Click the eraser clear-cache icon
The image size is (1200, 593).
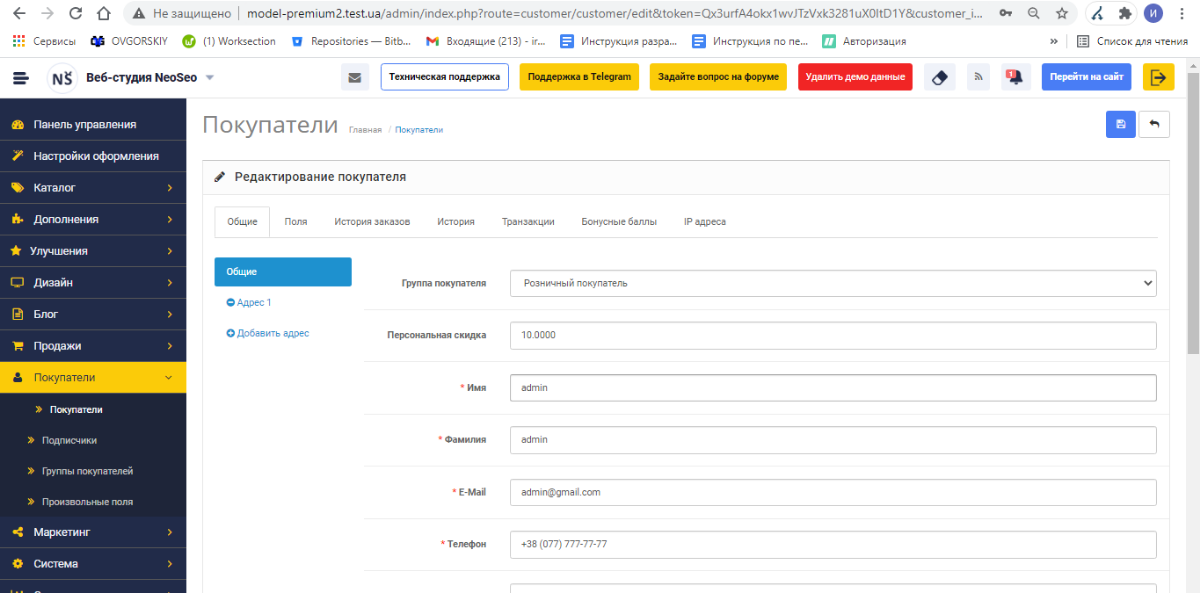pyautogui.click(x=938, y=78)
